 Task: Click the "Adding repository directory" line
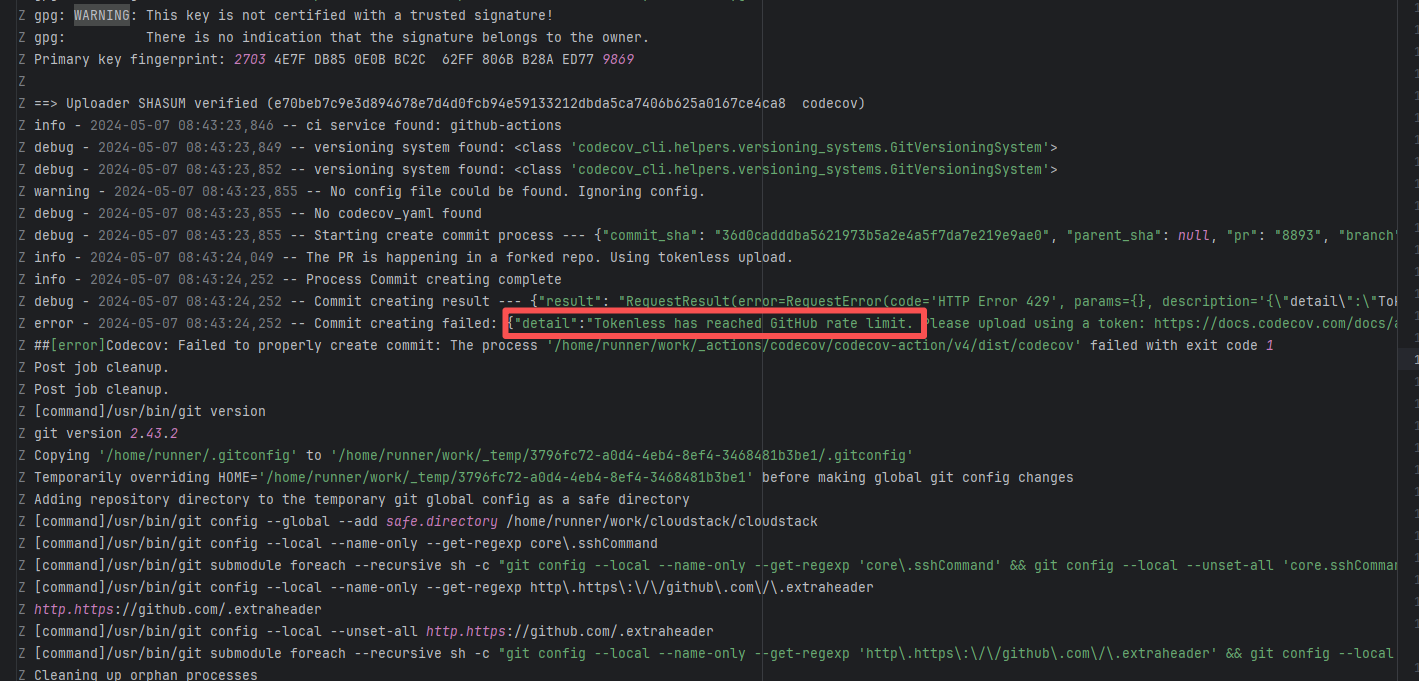click(x=361, y=500)
